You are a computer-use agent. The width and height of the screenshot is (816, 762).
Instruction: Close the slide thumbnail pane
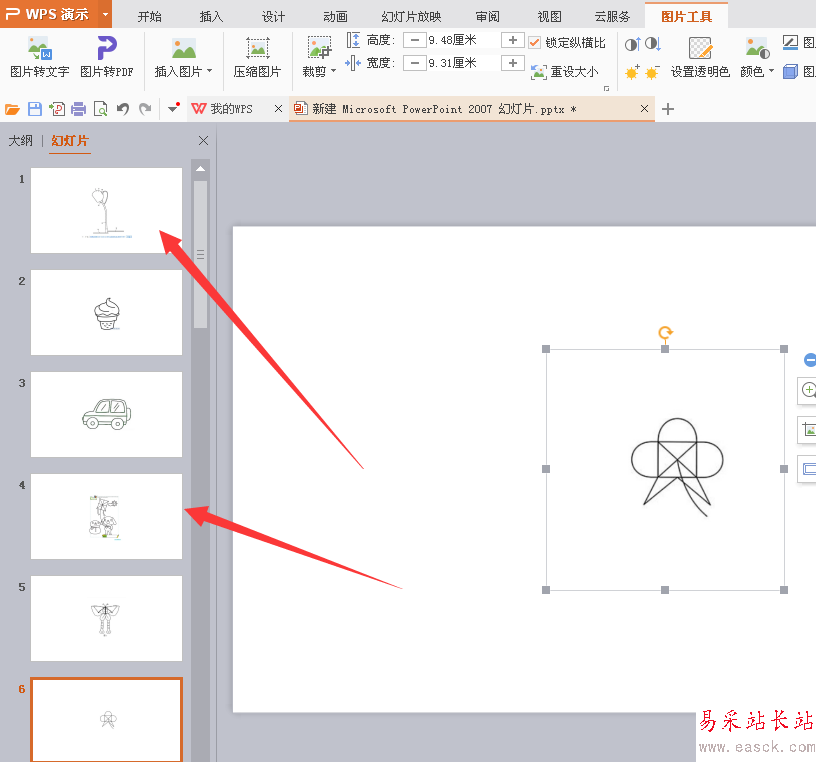[203, 141]
